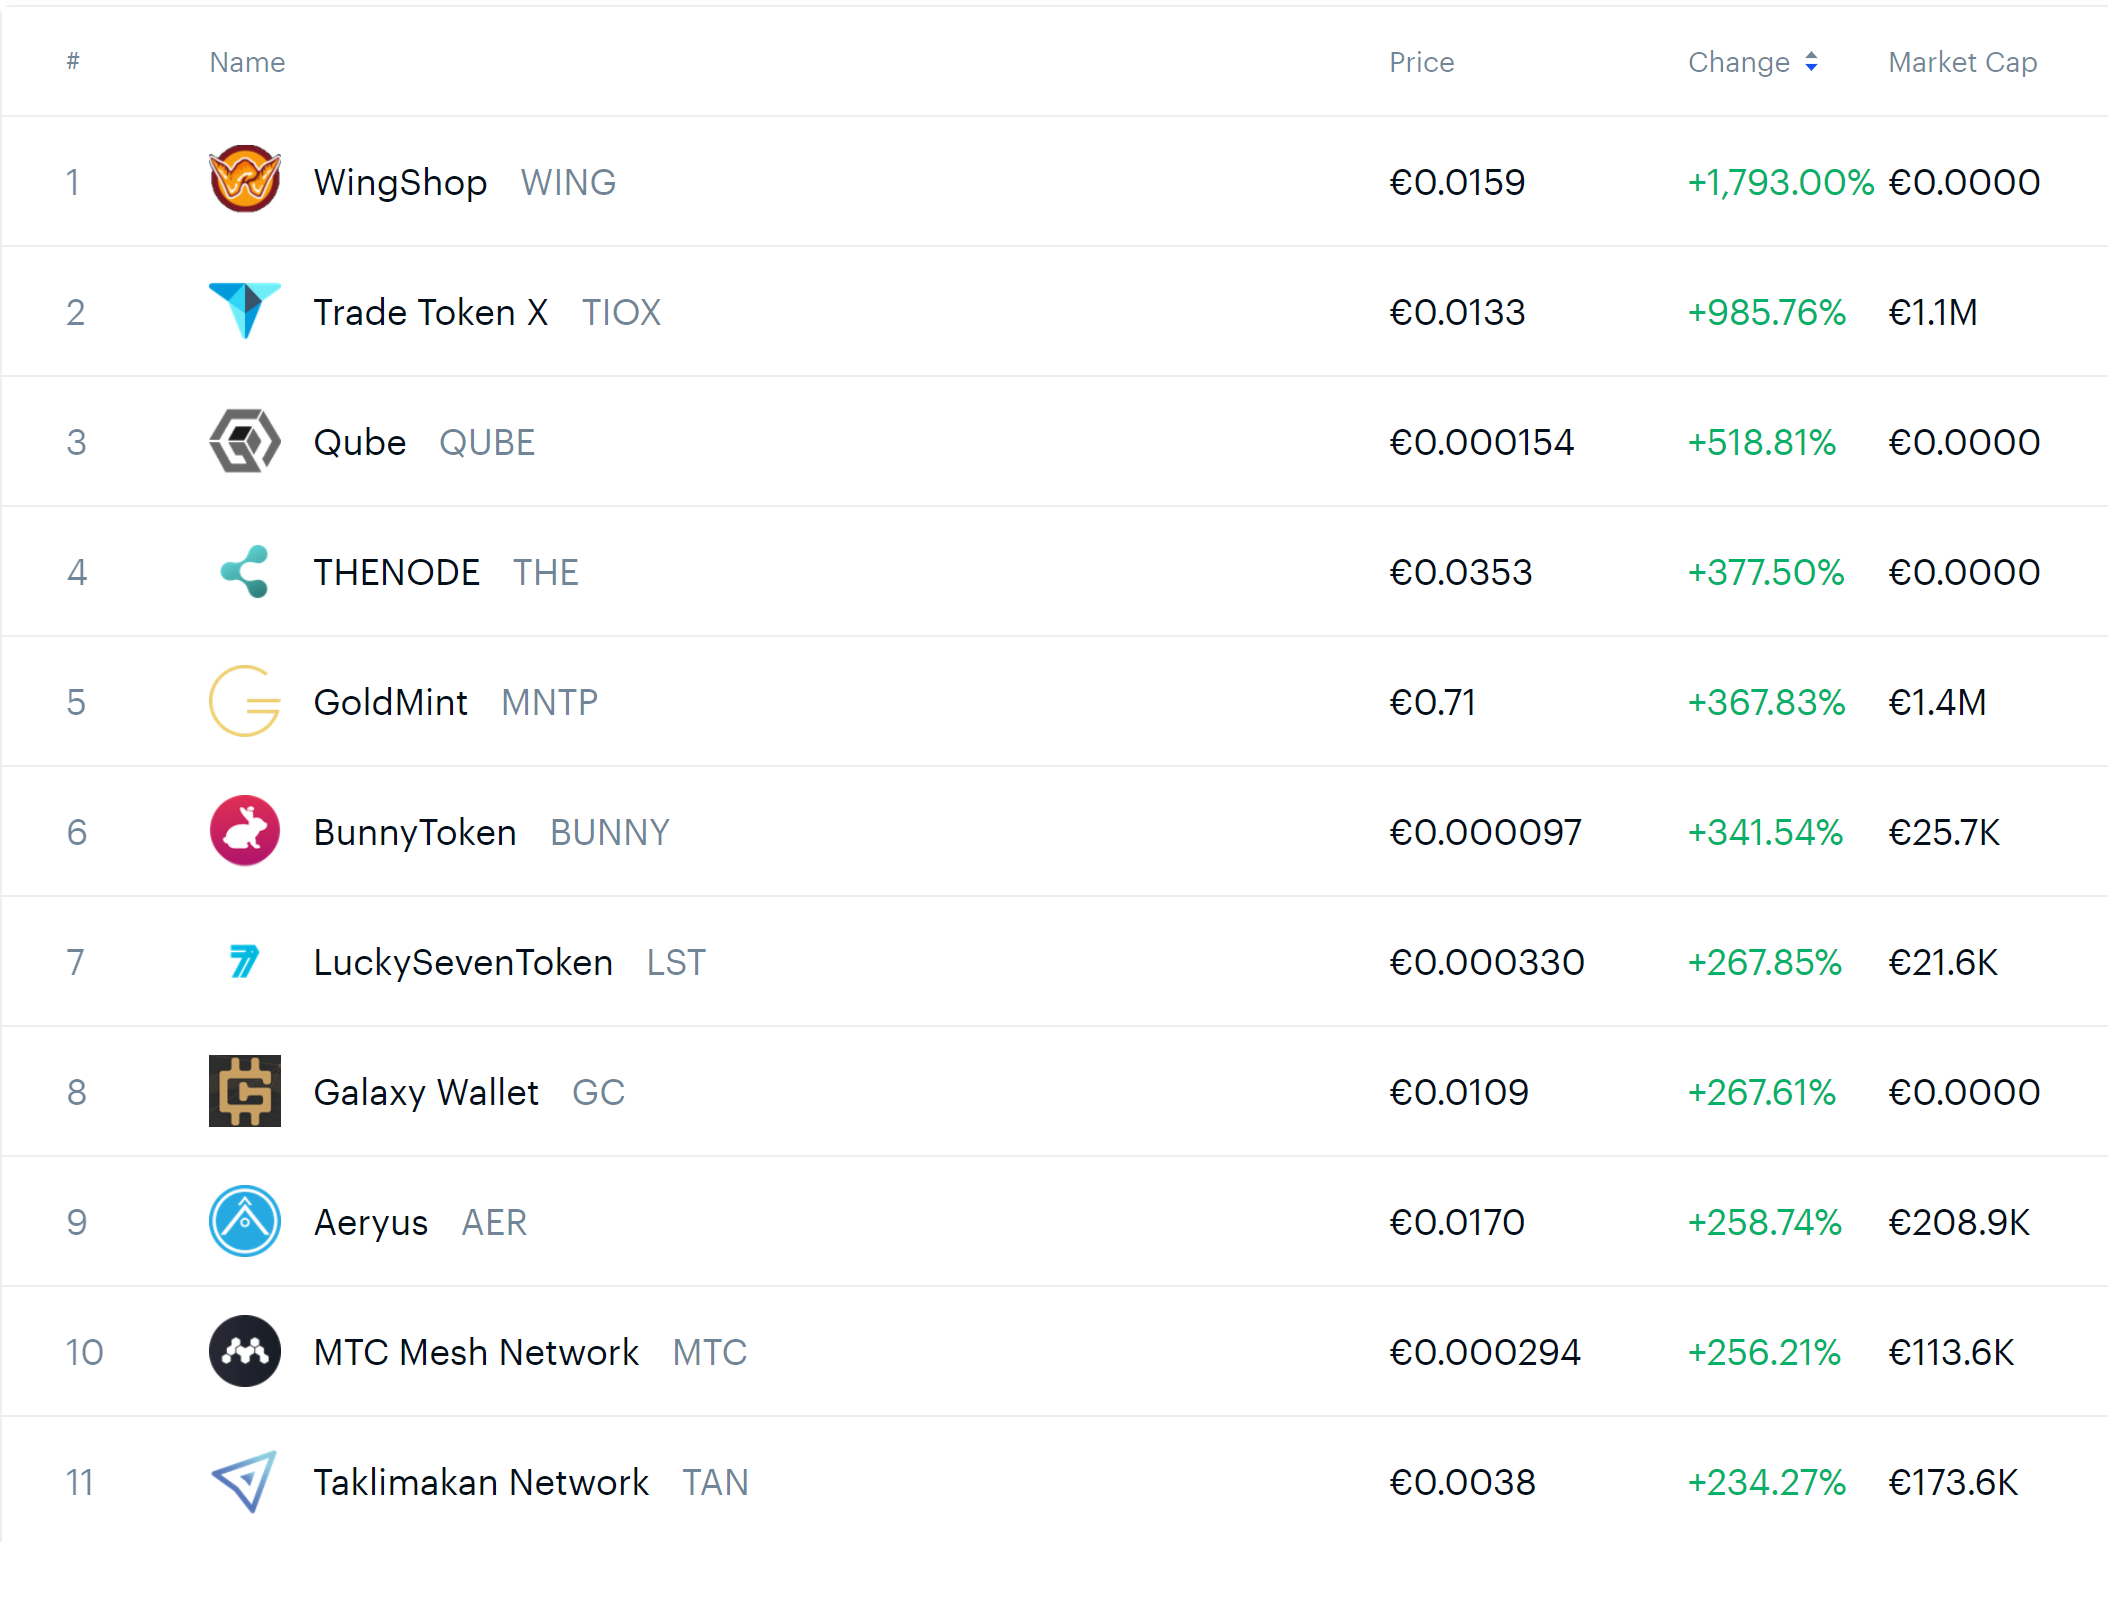The height and width of the screenshot is (1600, 2108).
Task: Toggle sort arrows next to Change
Action: coord(1811,62)
